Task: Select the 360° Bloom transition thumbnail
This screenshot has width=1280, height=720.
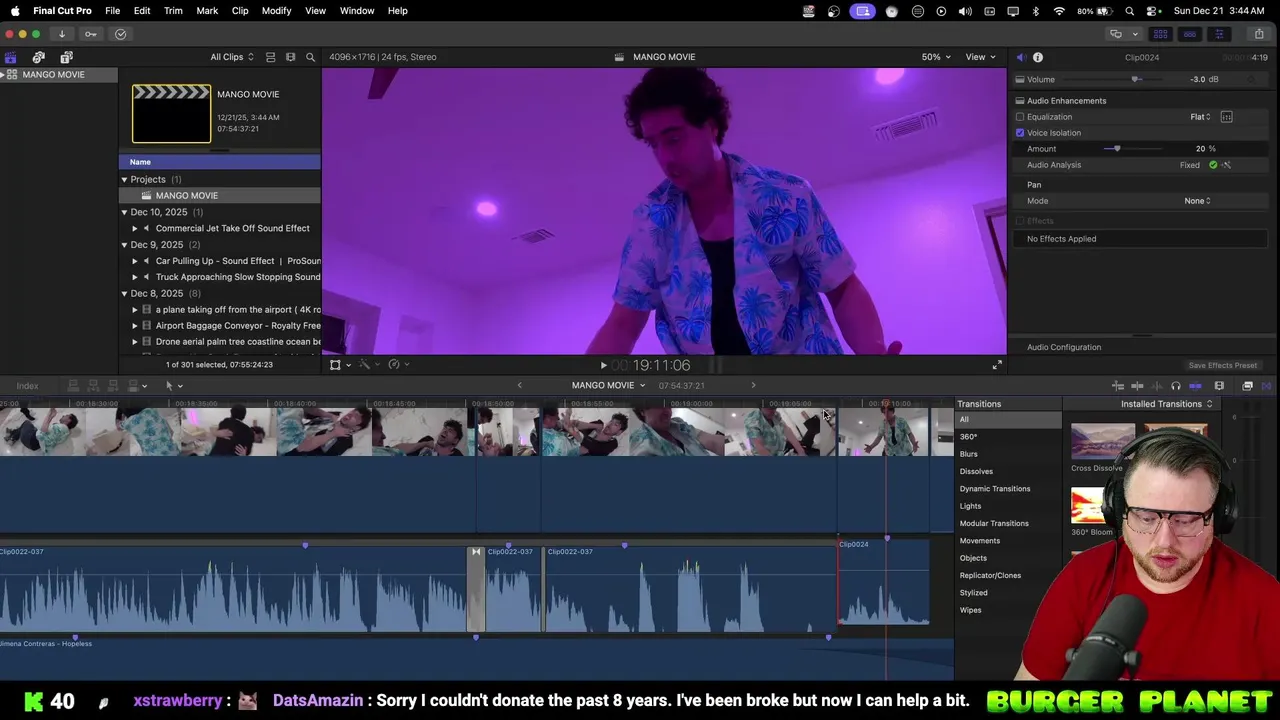Action: point(1087,506)
